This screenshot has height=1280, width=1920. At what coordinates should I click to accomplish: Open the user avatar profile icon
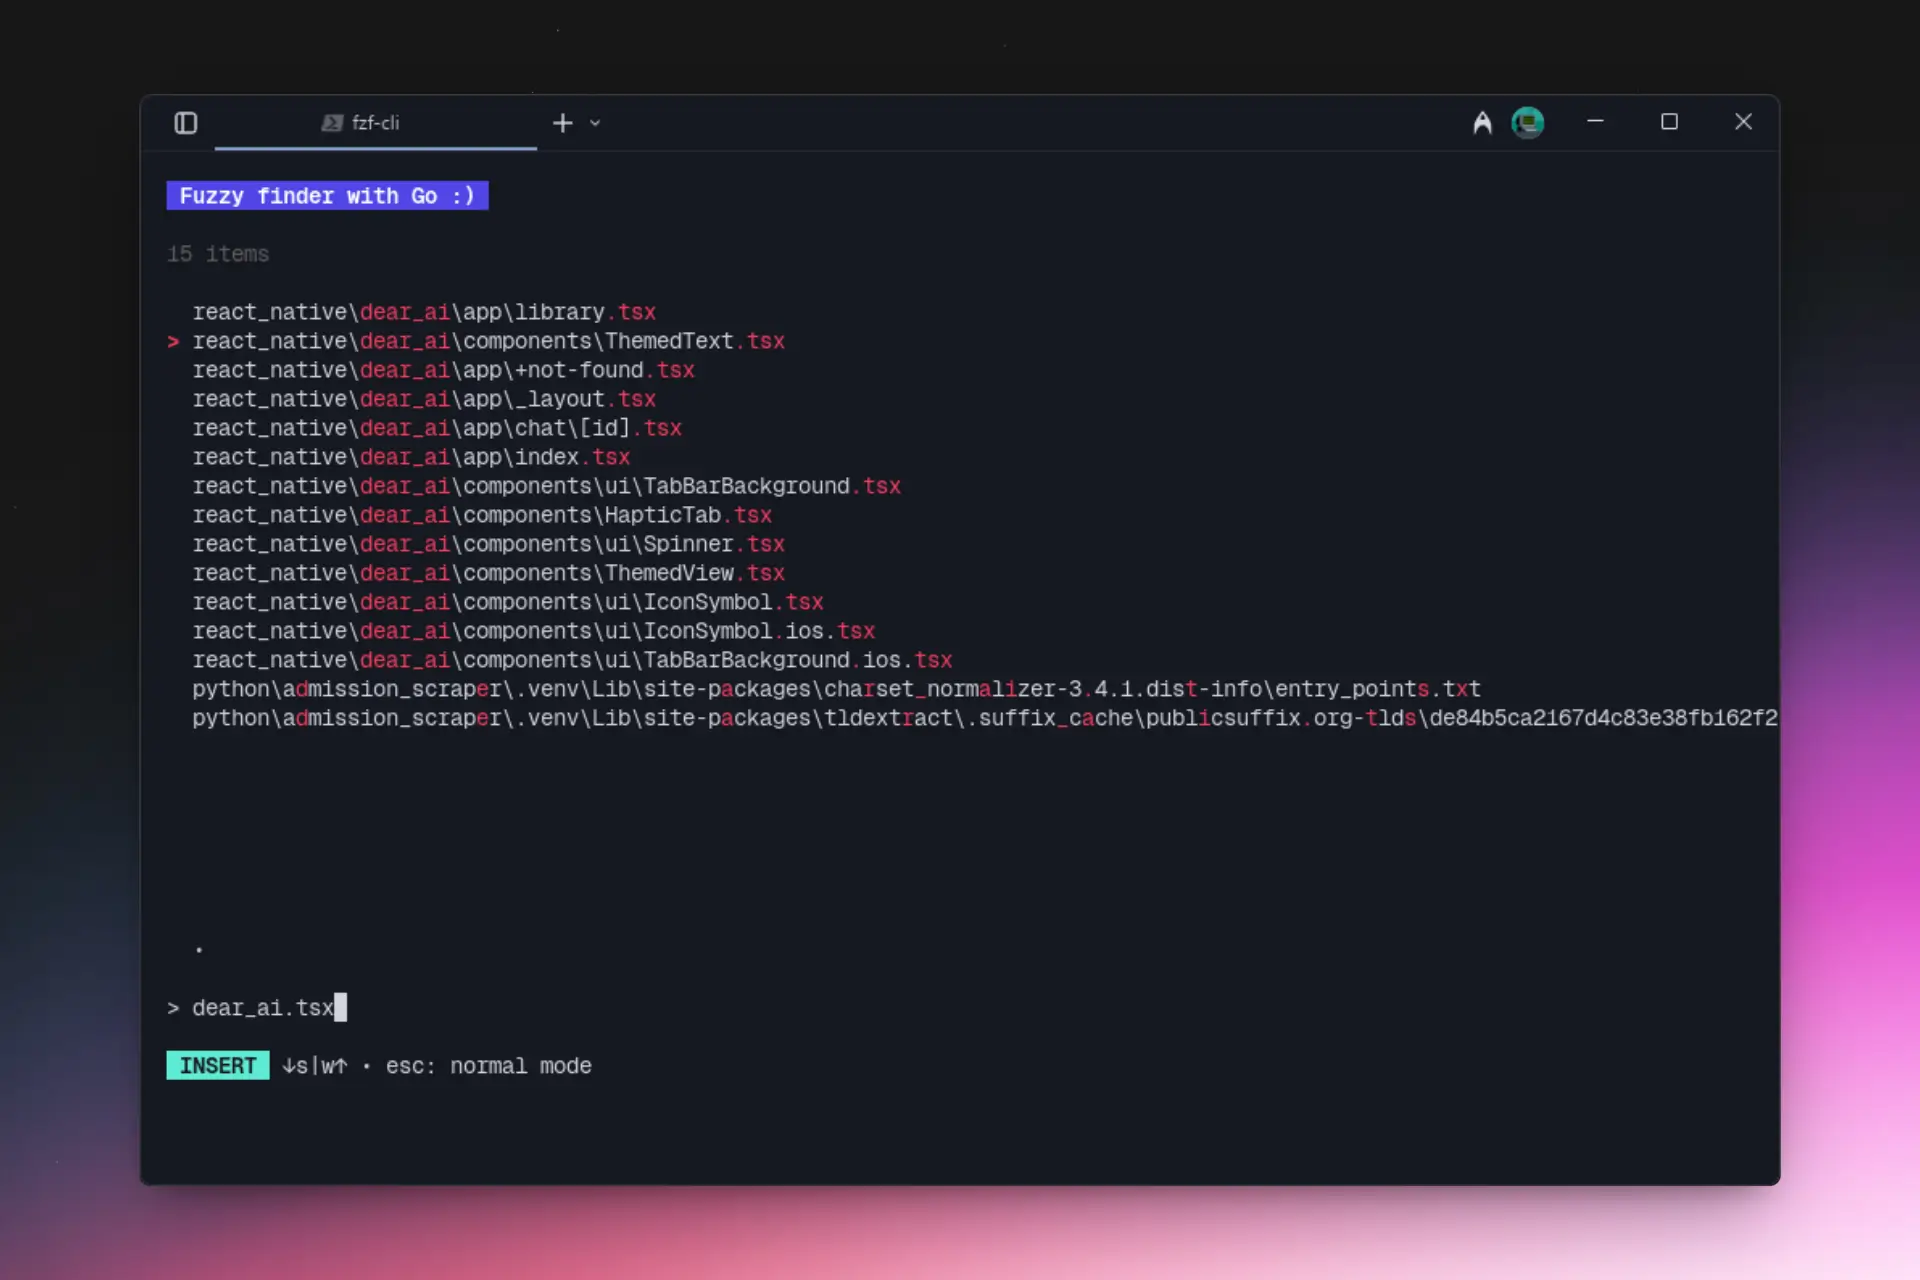tap(1527, 123)
